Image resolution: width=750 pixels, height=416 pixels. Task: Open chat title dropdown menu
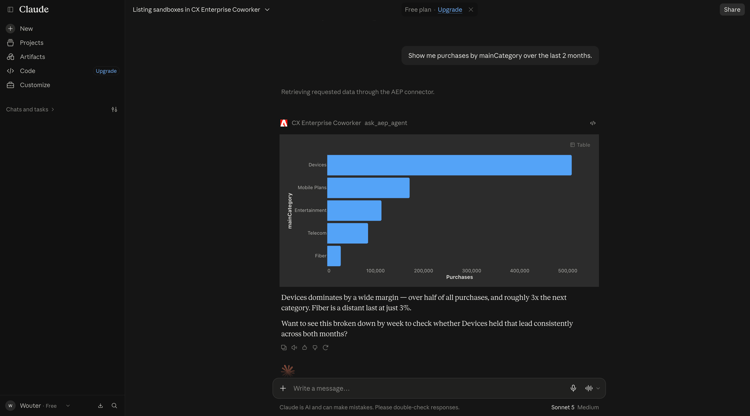tap(267, 10)
